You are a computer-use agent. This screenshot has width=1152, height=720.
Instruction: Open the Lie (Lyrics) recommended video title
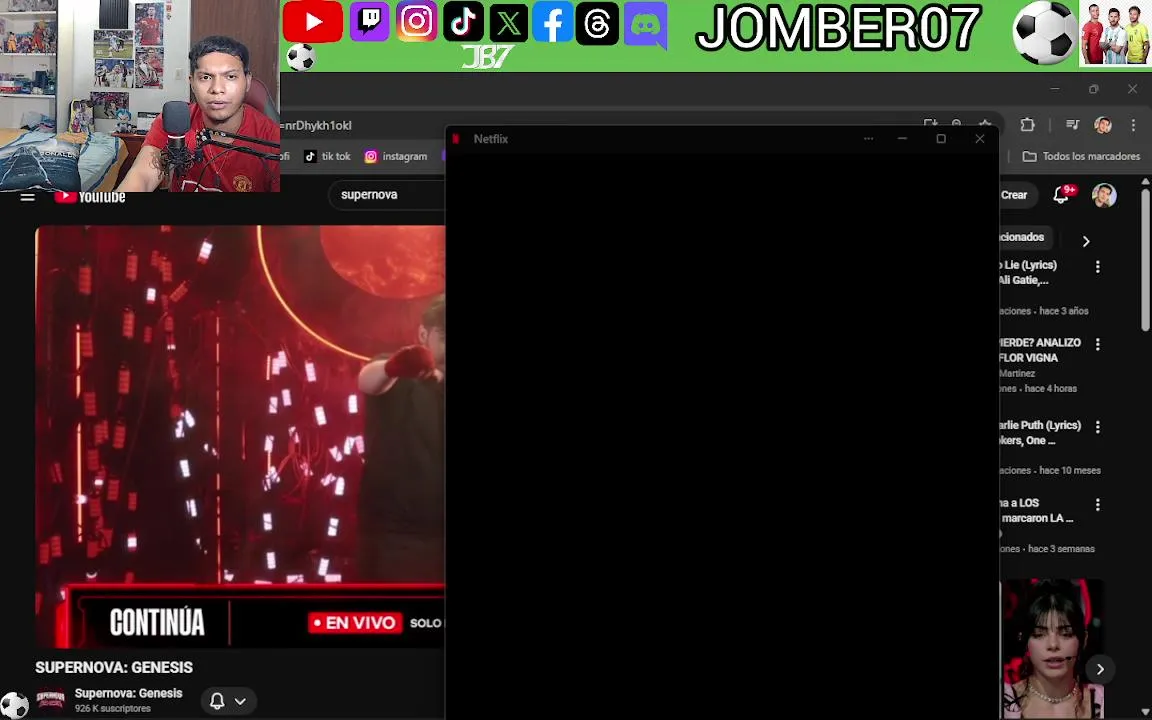pyautogui.click(x=1029, y=273)
